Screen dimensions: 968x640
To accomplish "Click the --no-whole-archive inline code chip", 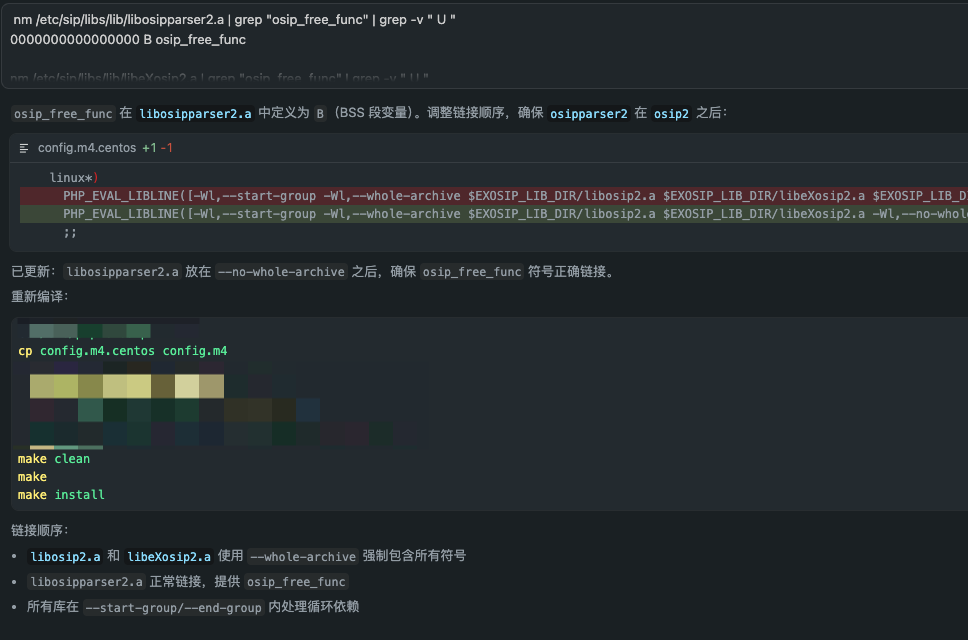I will click(281, 272).
